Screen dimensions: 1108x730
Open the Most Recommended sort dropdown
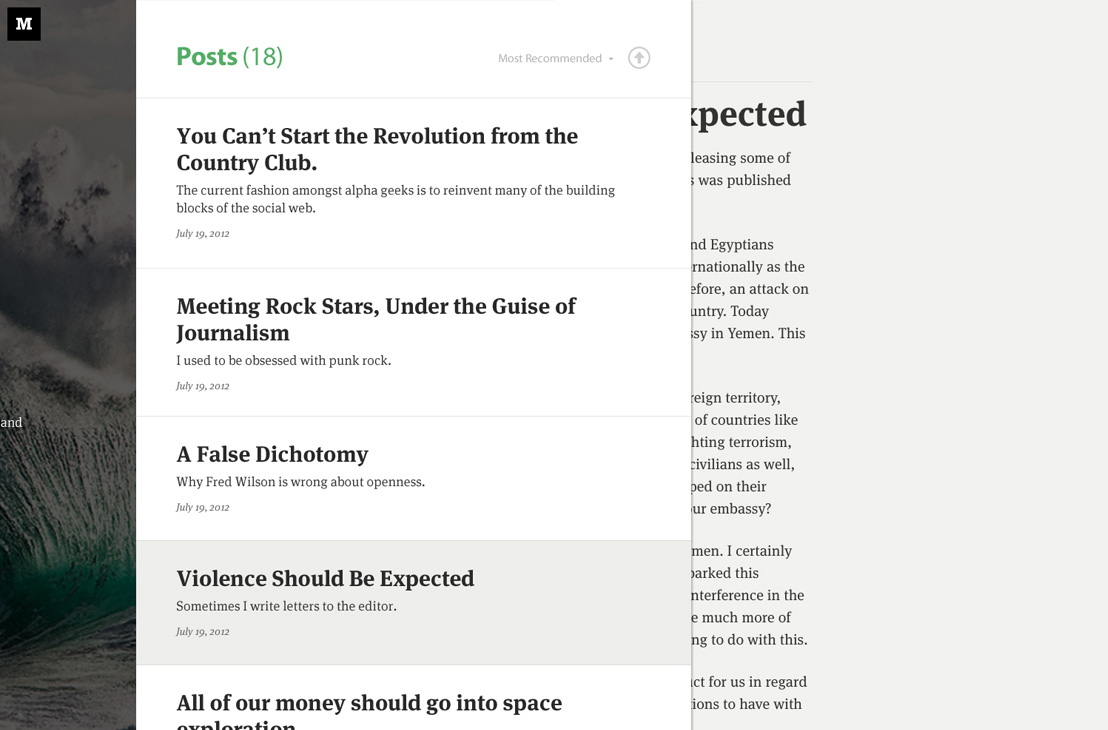[x=555, y=59]
